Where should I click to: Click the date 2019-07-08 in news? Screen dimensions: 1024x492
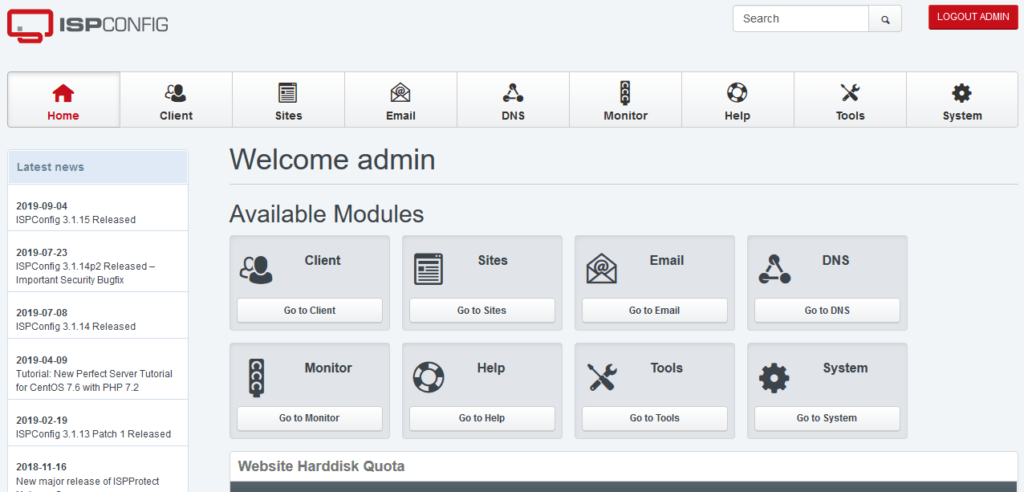point(42,312)
